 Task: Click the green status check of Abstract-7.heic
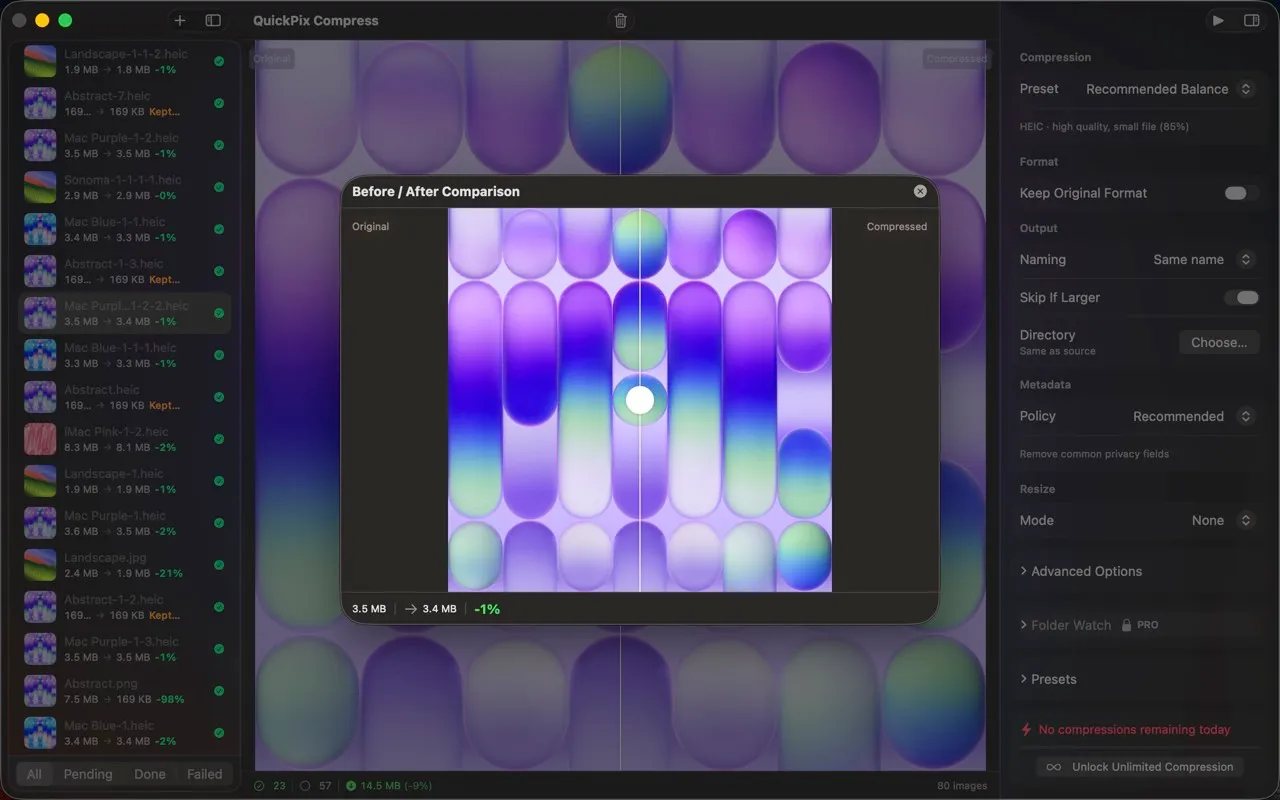[x=219, y=103]
